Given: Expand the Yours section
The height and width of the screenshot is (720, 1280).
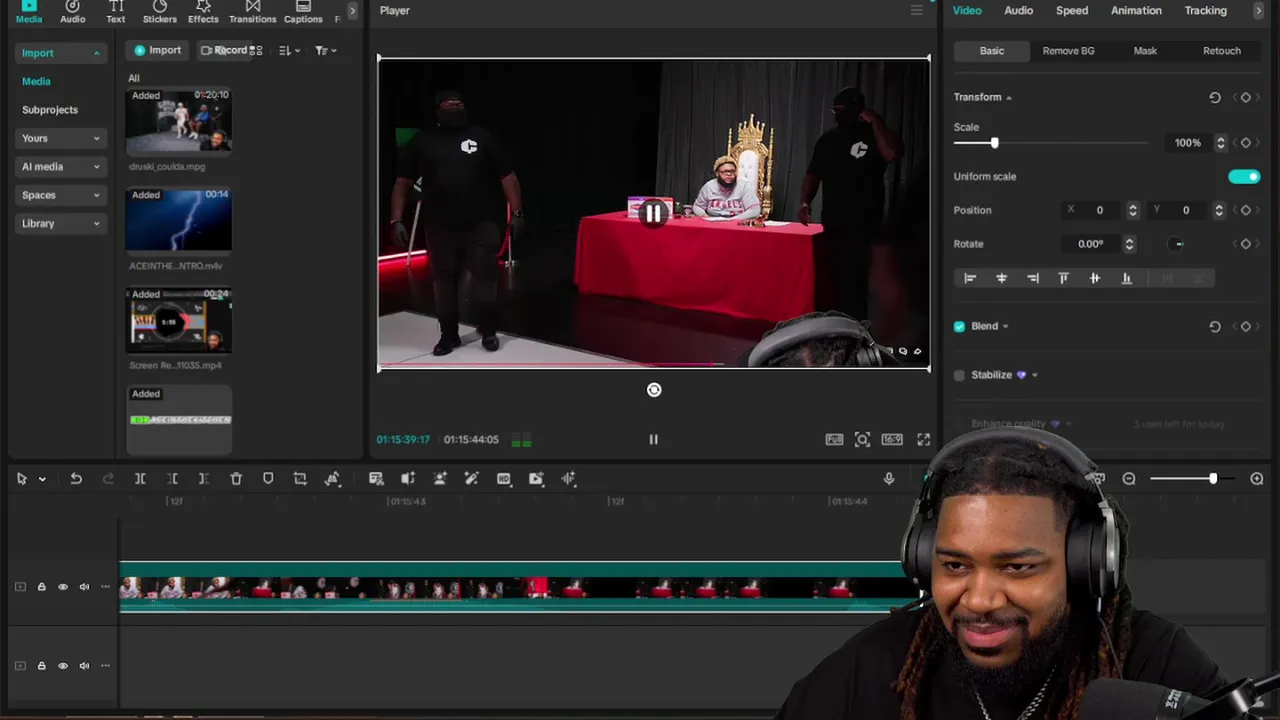Looking at the screenshot, I should (97, 138).
